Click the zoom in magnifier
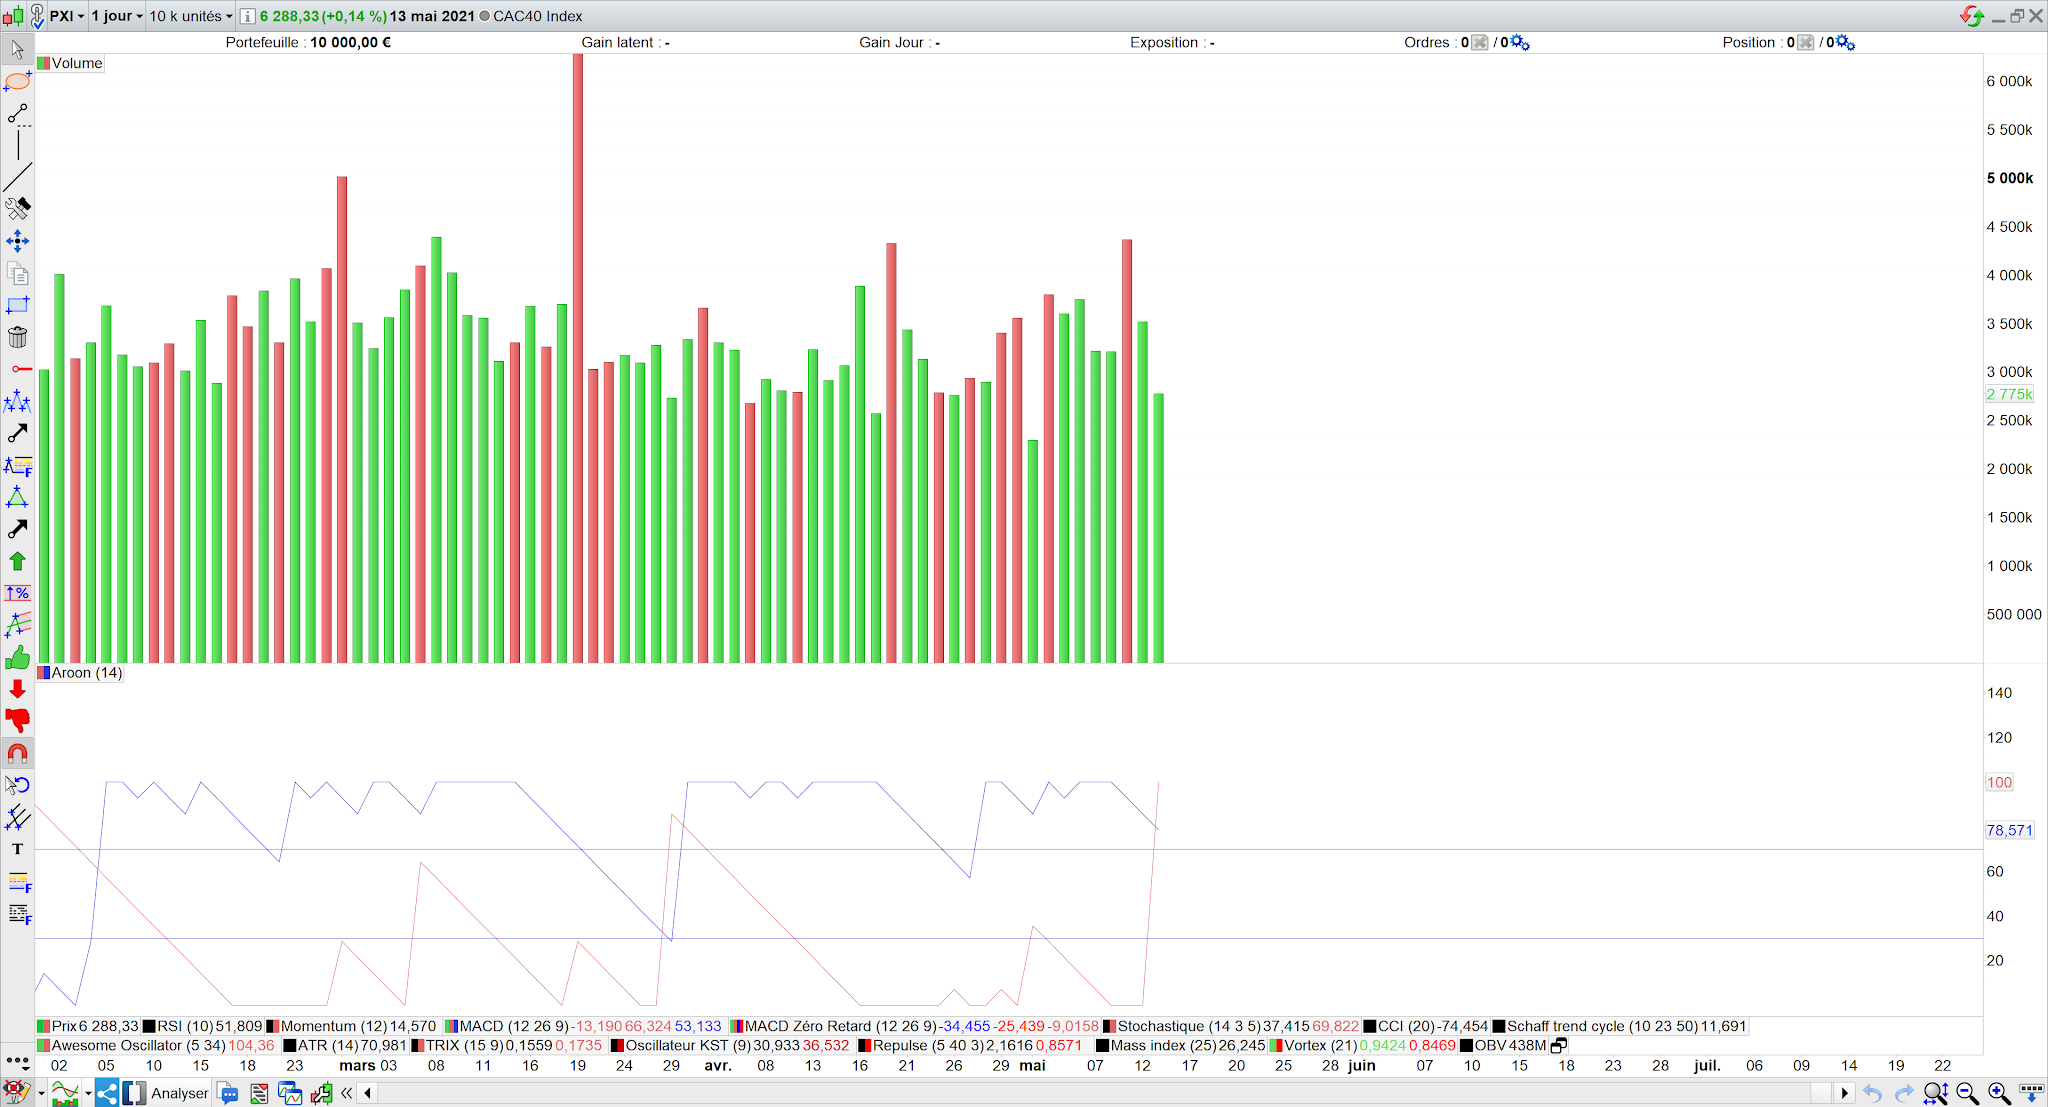The image size is (2048, 1107). (x=1999, y=1093)
